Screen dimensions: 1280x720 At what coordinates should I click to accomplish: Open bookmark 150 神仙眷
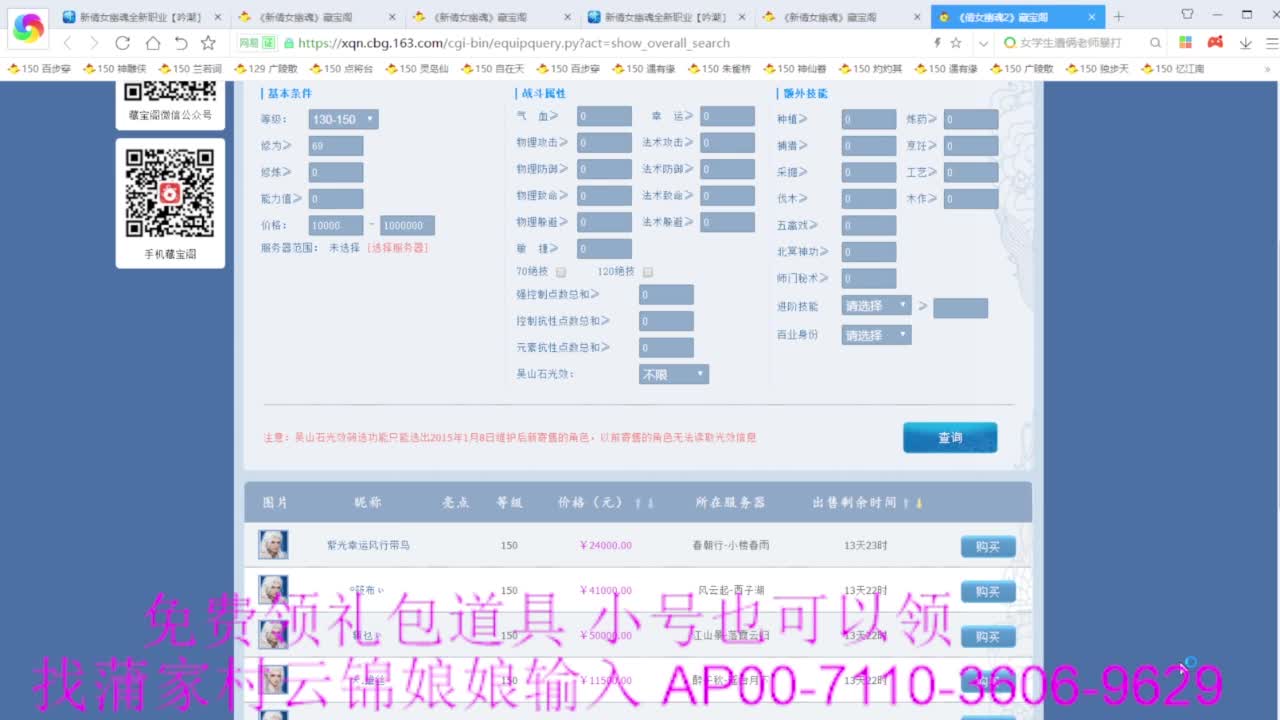pyautogui.click(x=794, y=69)
